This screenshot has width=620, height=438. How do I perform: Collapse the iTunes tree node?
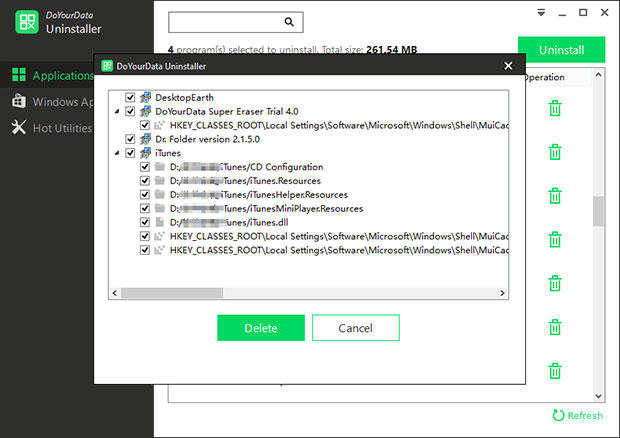(117, 153)
